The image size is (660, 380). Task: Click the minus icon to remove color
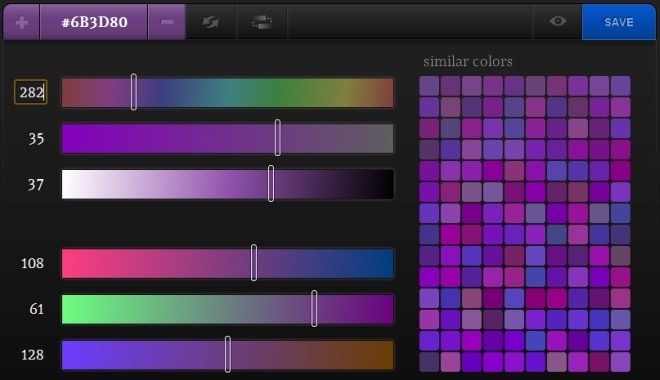pos(167,22)
